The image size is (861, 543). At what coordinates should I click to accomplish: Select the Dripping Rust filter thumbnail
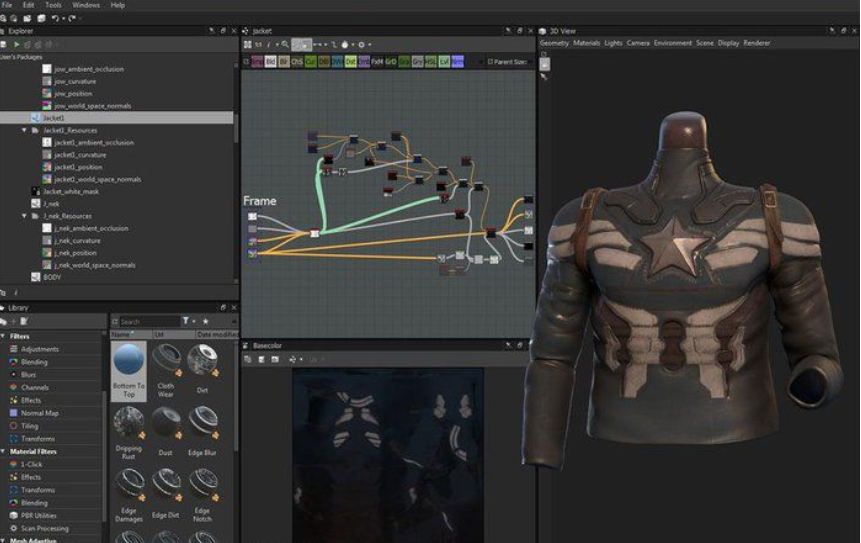[129, 434]
